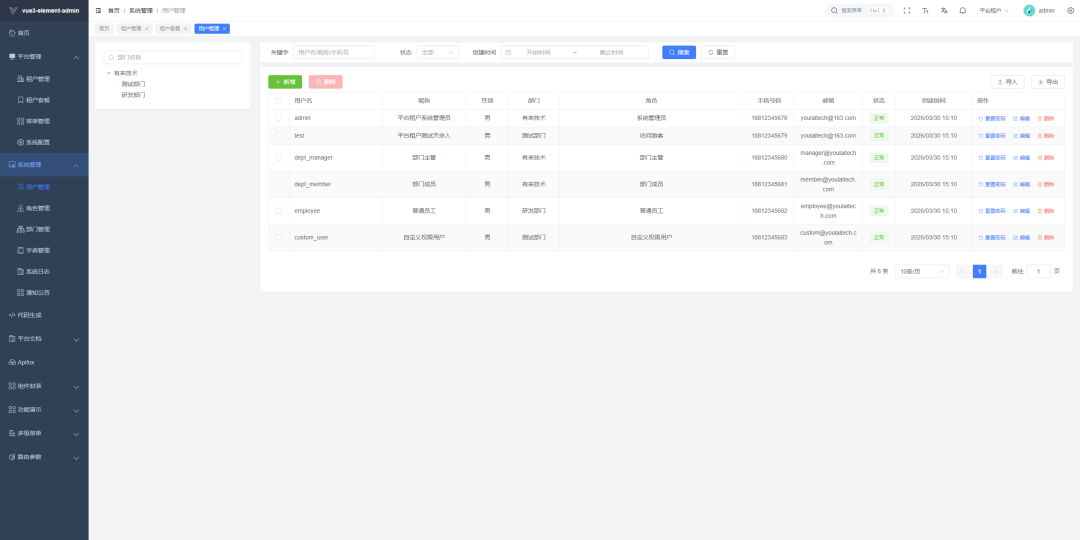Click the 部门名称 department search field

point(172,57)
